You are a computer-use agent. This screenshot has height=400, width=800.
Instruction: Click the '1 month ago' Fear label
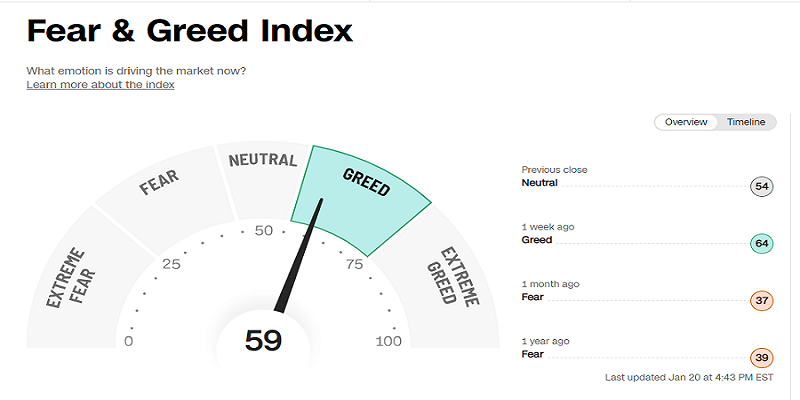(533, 297)
